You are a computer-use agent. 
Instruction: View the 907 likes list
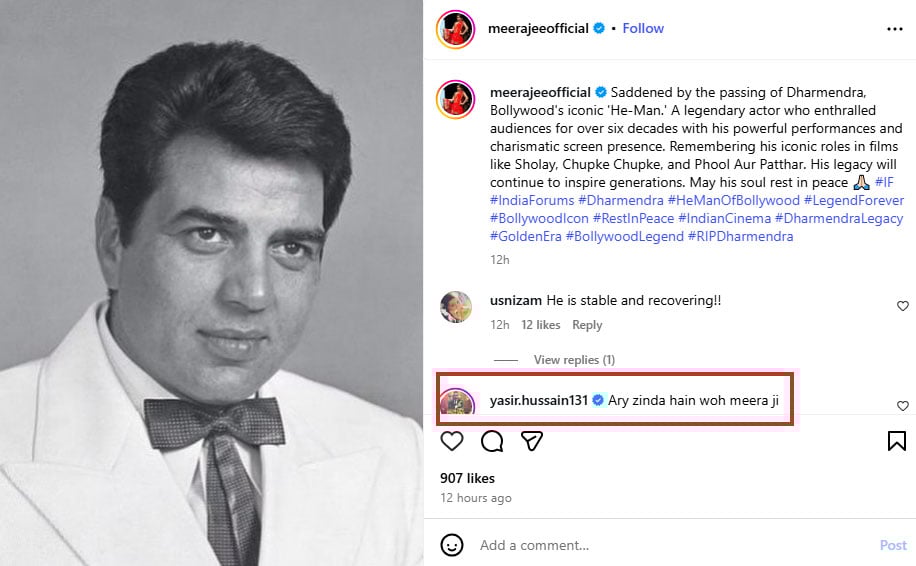pyautogui.click(x=467, y=478)
